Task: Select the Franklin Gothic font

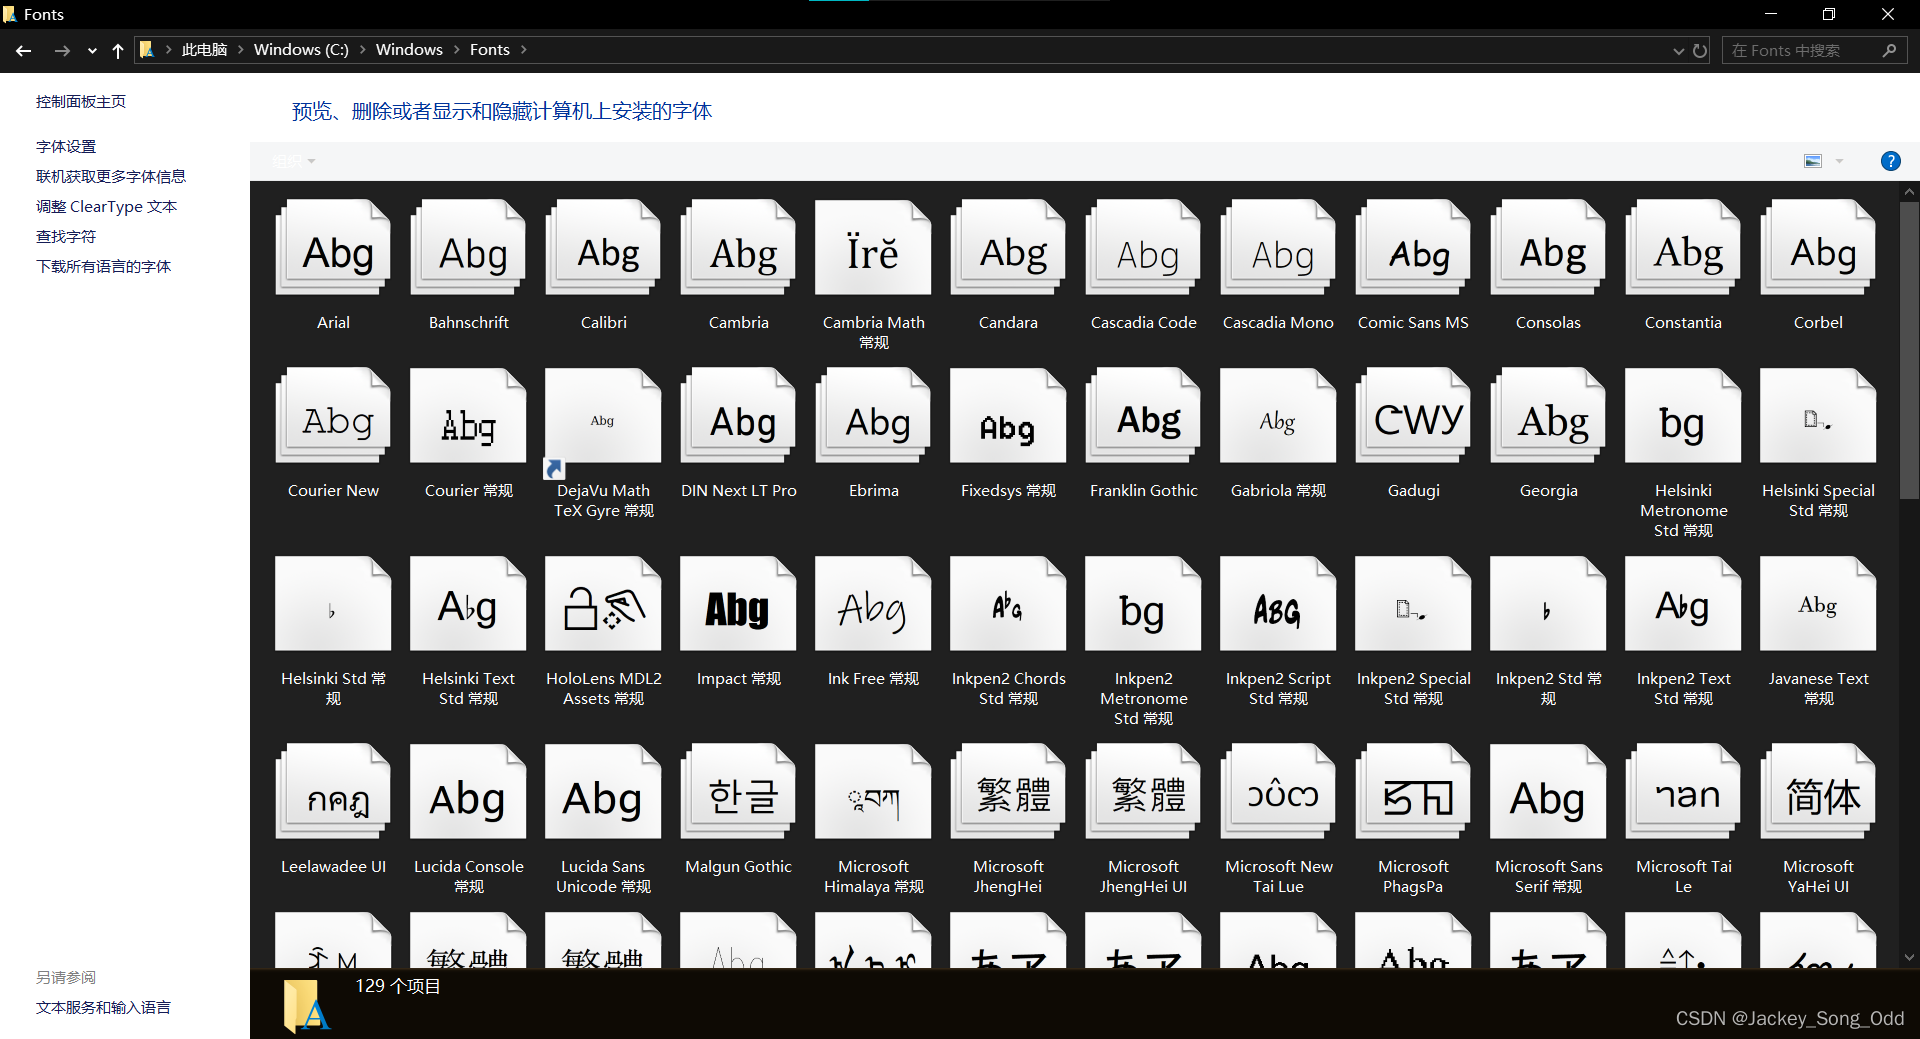Action: click(x=1143, y=415)
